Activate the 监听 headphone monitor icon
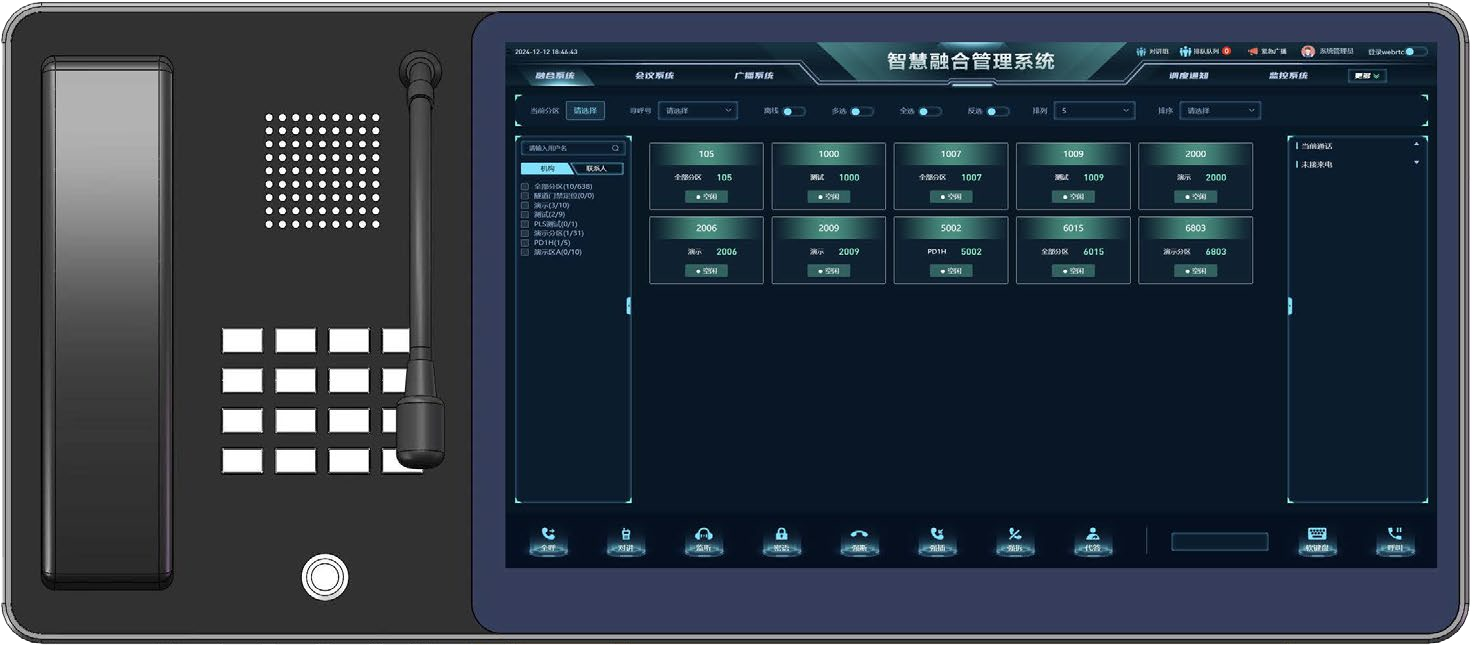This screenshot has width=1472, height=645. pyautogui.click(x=704, y=534)
